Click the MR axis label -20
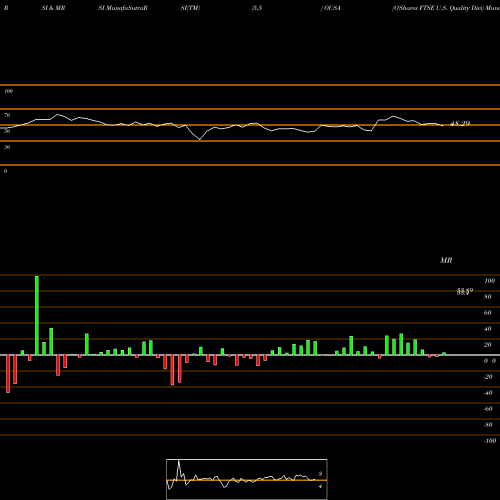This screenshot has height=500, width=500. pyautogui.click(x=488, y=377)
